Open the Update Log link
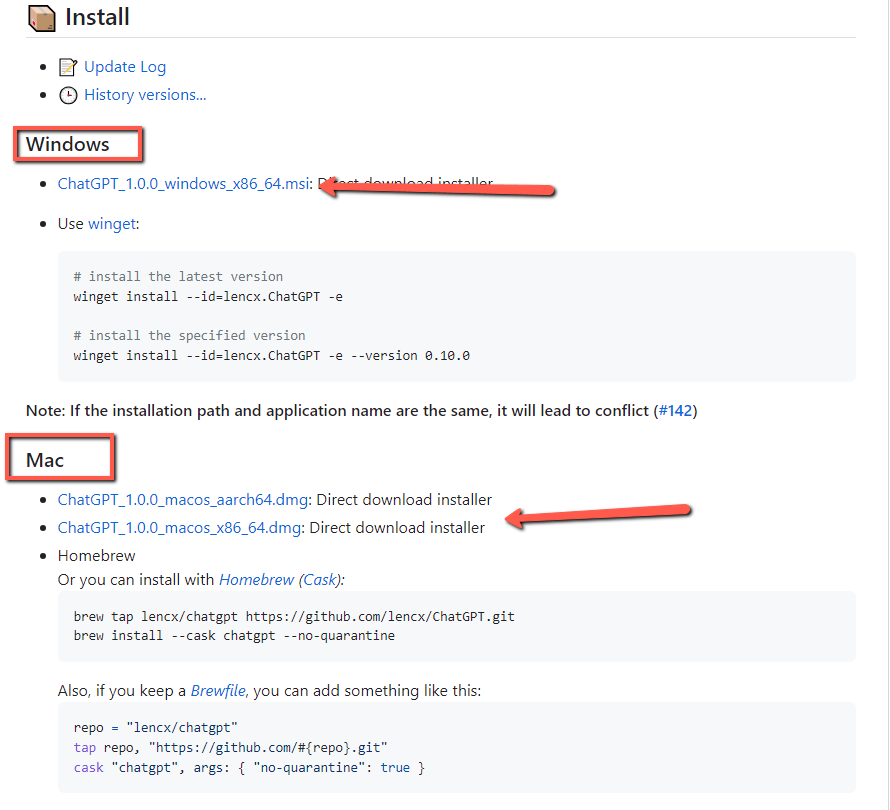 (125, 67)
